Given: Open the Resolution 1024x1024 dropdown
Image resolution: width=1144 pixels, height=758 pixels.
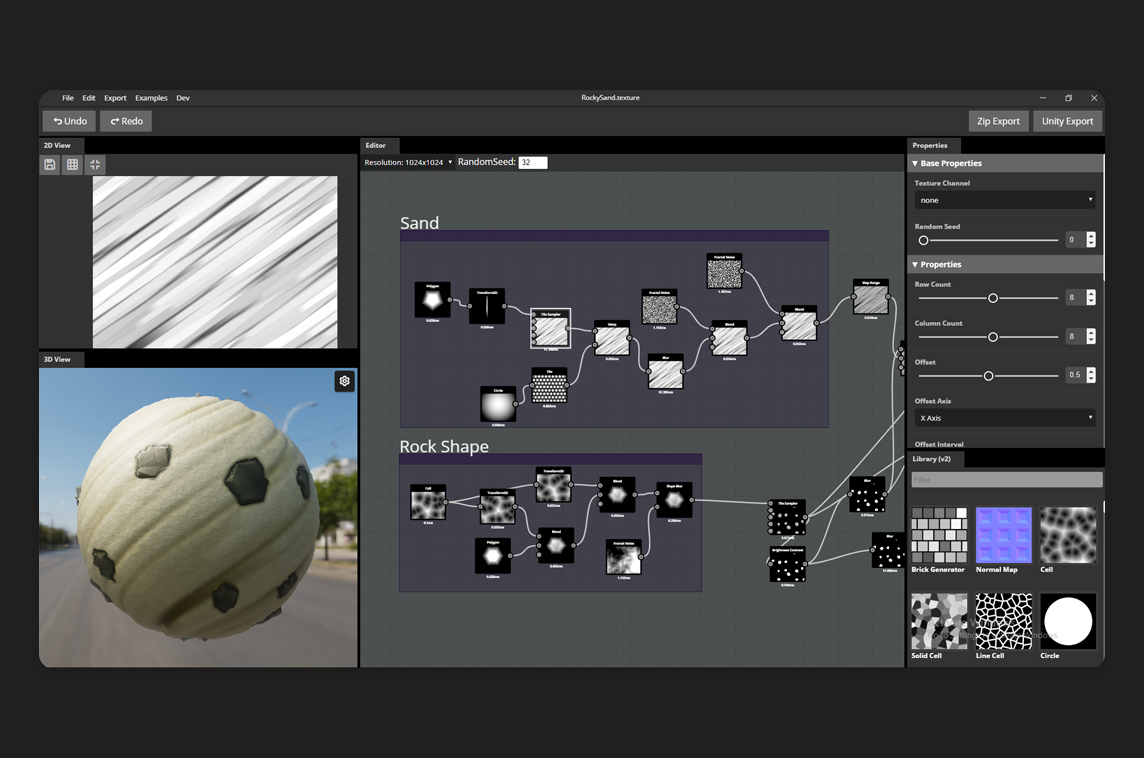Looking at the screenshot, I should click(x=409, y=162).
